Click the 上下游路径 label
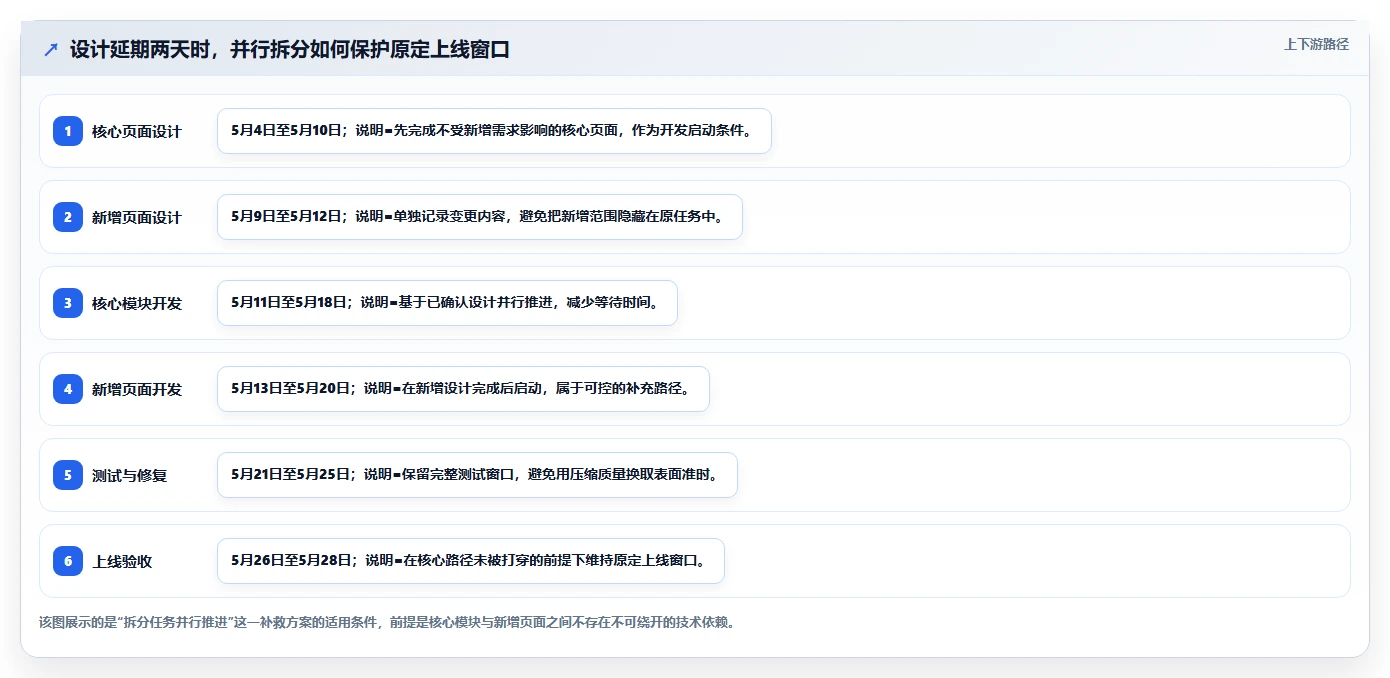Image resolution: width=1390 pixels, height=678 pixels. tap(1316, 44)
